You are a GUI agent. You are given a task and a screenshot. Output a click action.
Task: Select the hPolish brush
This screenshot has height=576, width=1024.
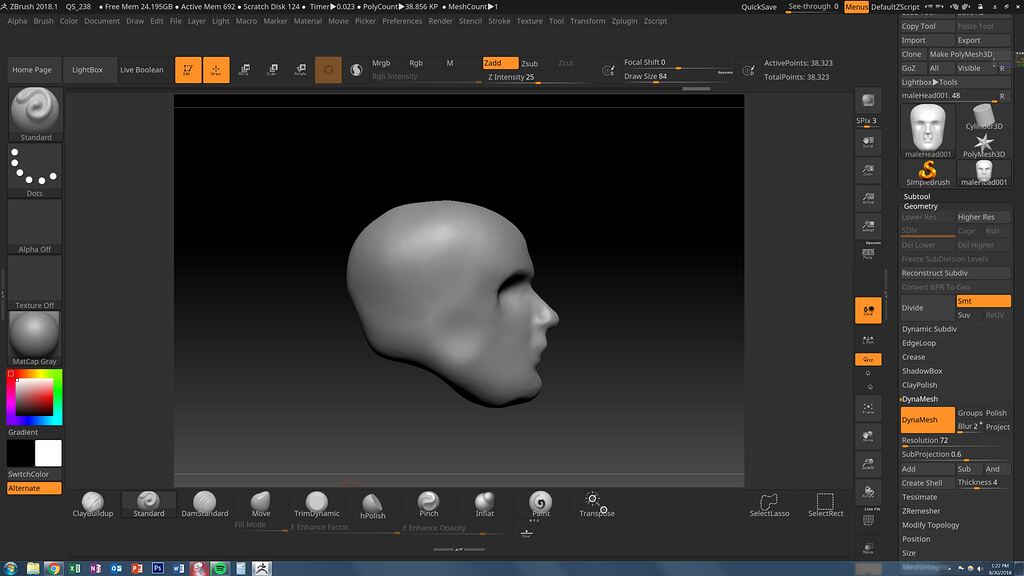click(372, 503)
